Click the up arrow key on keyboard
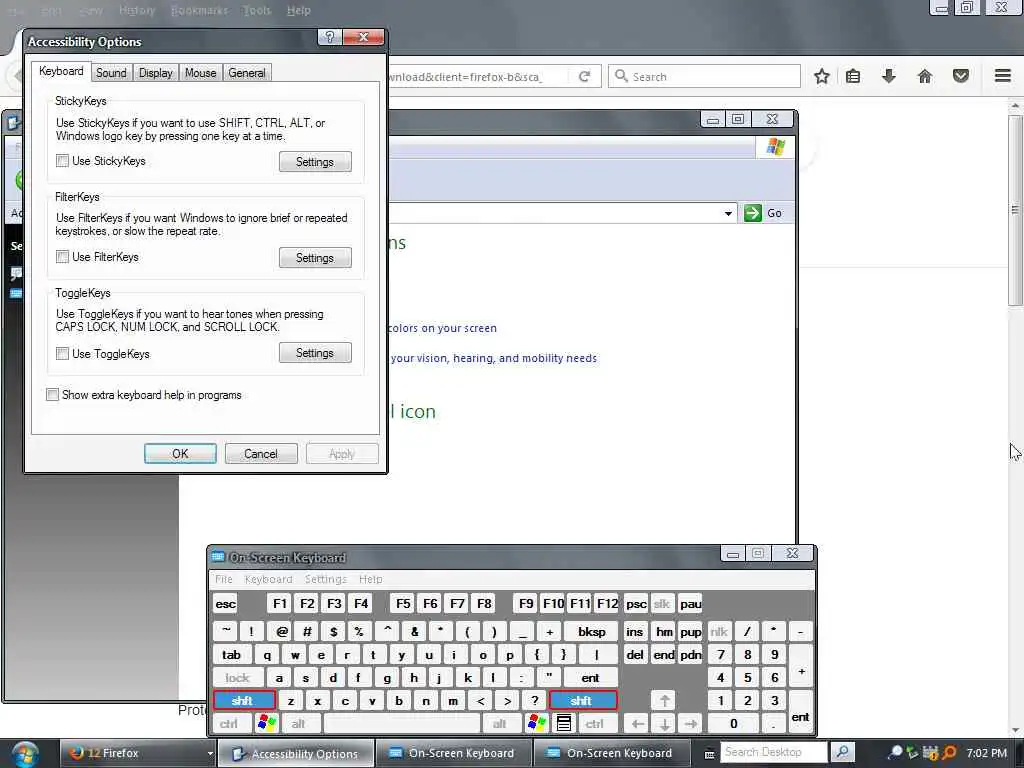This screenshot has width=1024, height=768. pyautogui.click(x=664, y=701)
